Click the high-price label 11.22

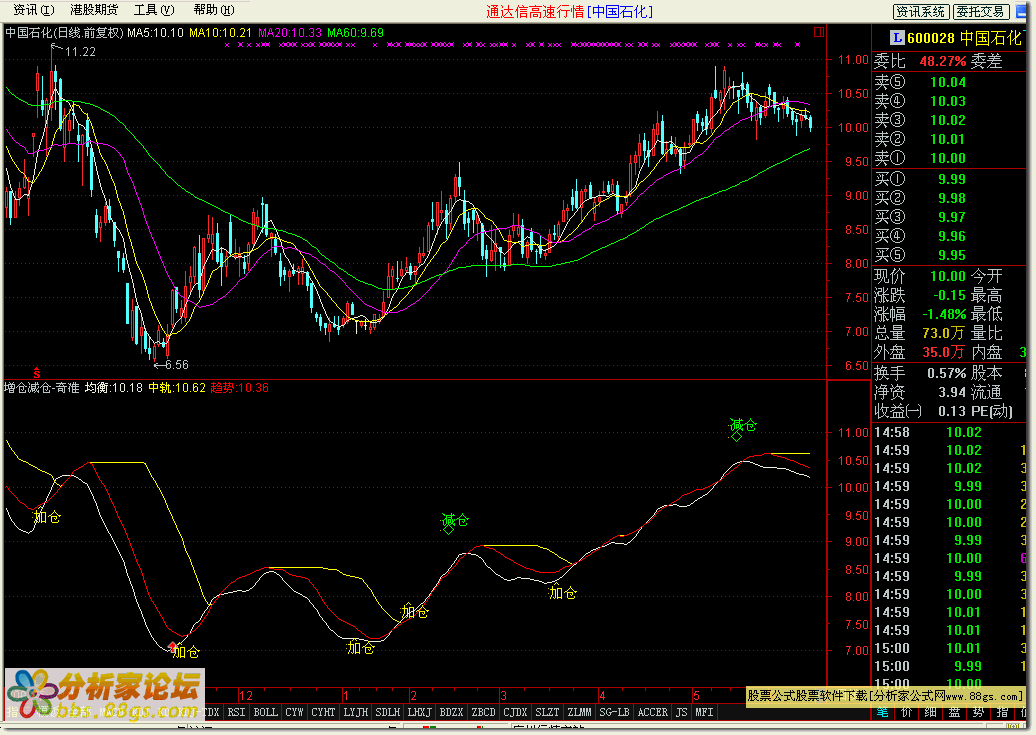80,52
